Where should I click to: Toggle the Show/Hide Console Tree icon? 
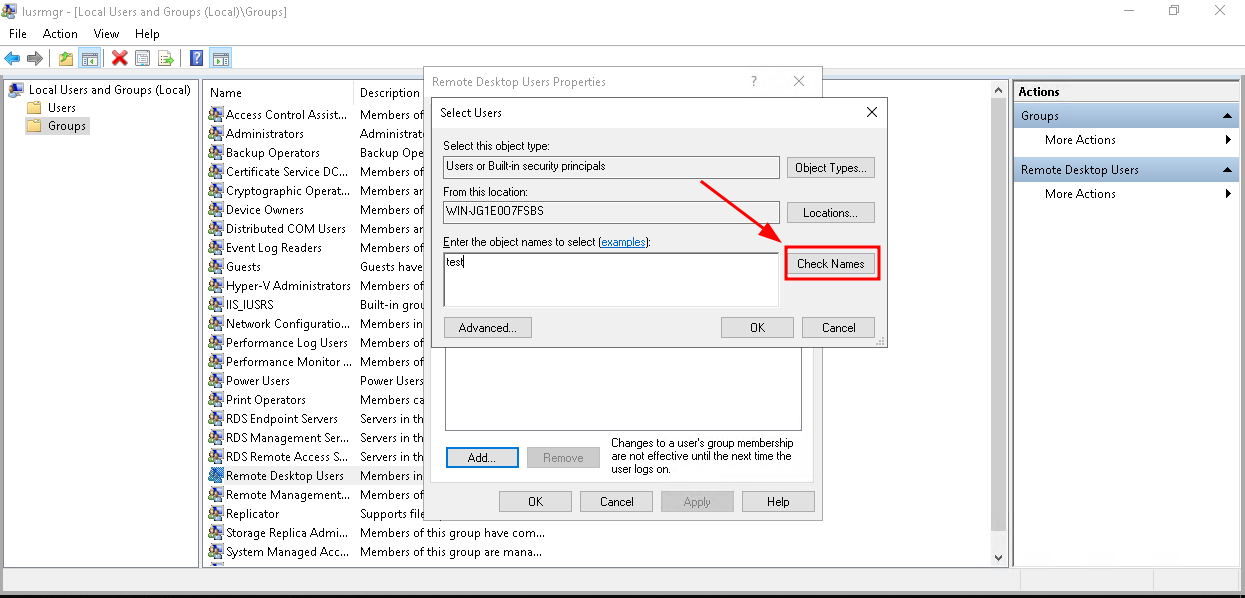coord(90,58)
